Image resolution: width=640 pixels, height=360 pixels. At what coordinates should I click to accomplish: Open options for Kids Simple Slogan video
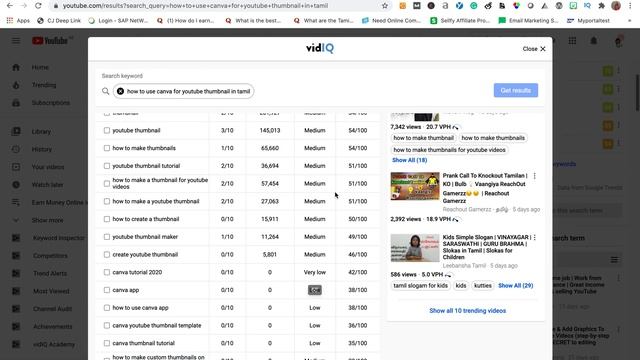pos(534,238)
